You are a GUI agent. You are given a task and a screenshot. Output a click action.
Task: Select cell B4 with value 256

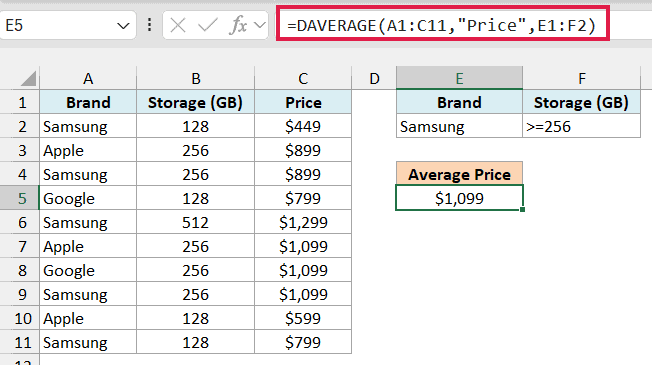point(195,175)
